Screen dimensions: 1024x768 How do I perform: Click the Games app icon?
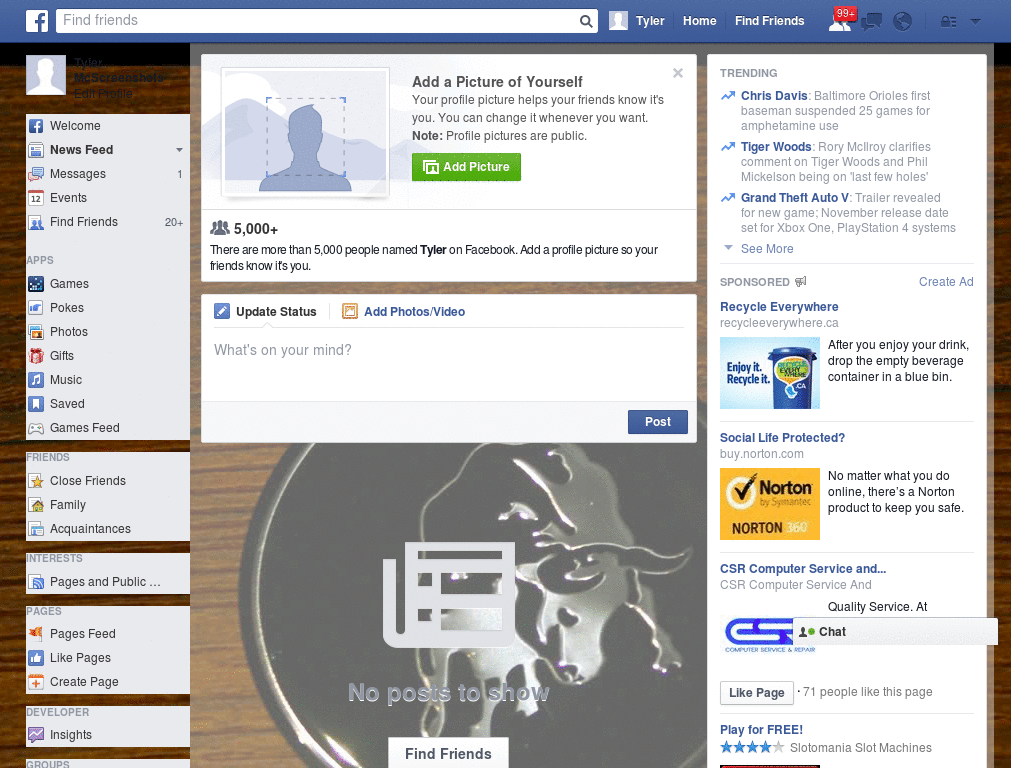pos(36,284)
